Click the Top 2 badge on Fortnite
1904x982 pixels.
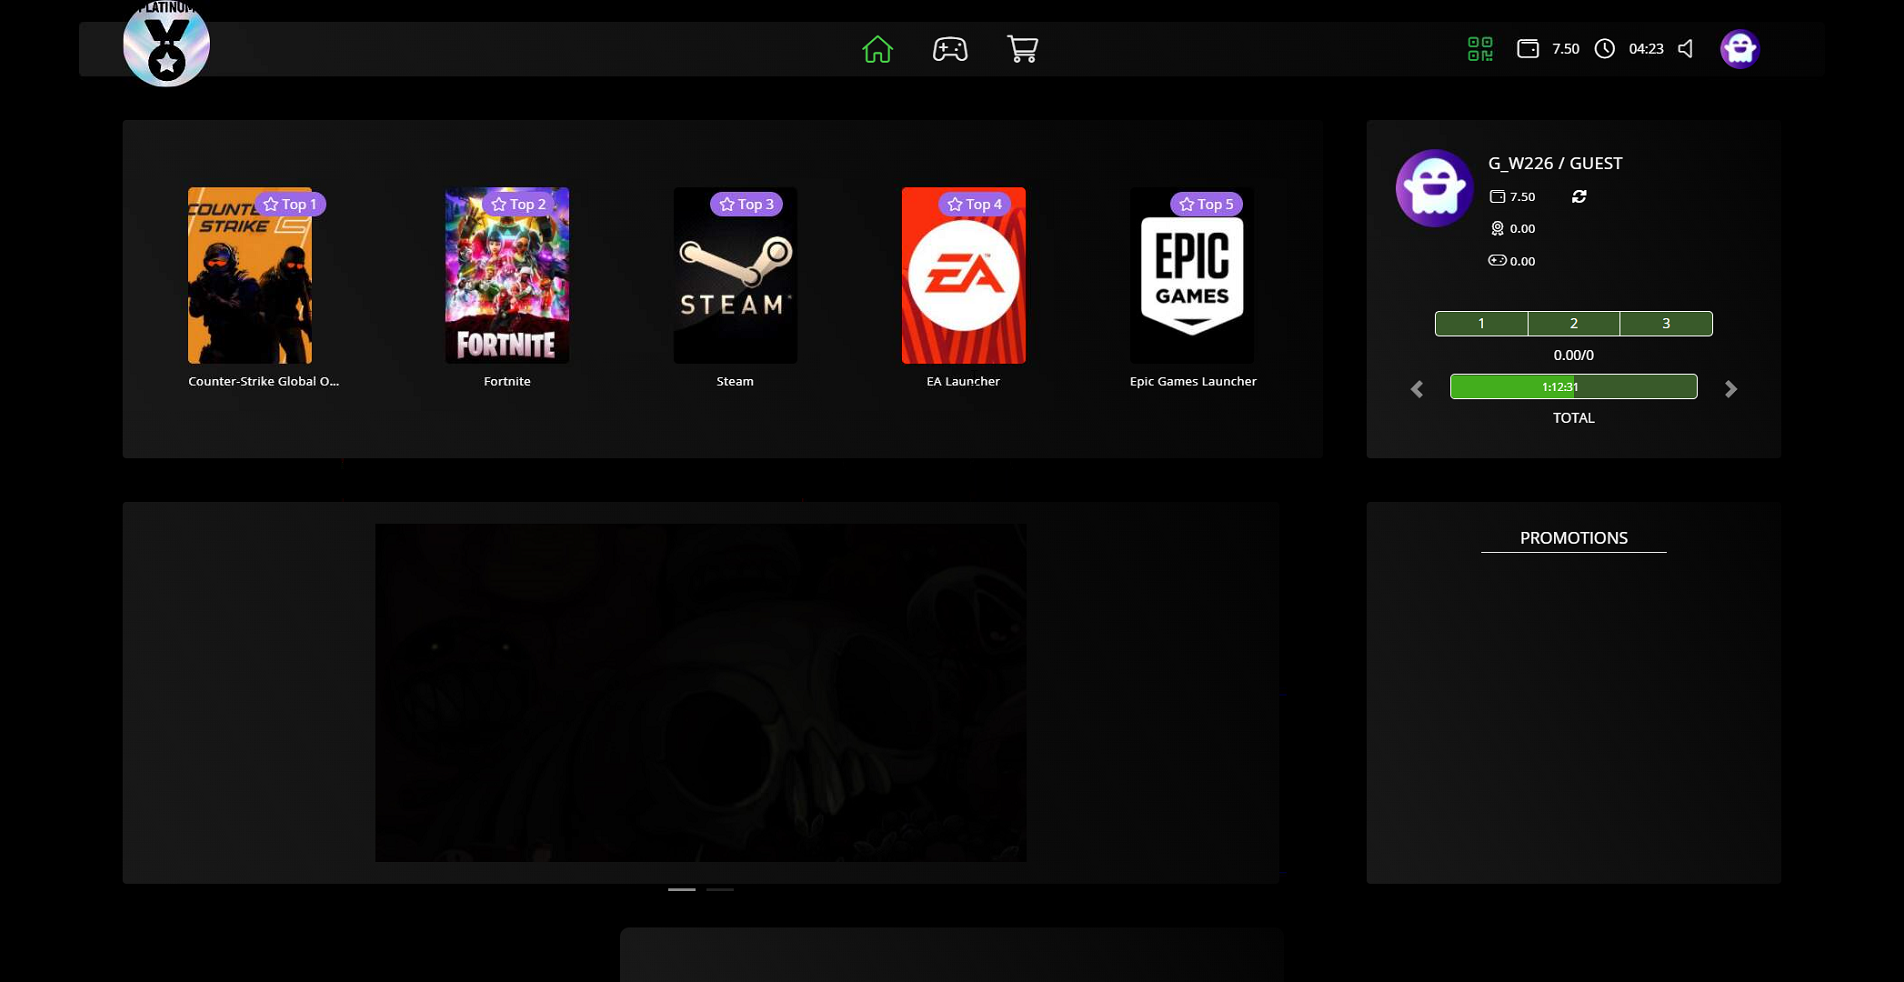[519, 204]
